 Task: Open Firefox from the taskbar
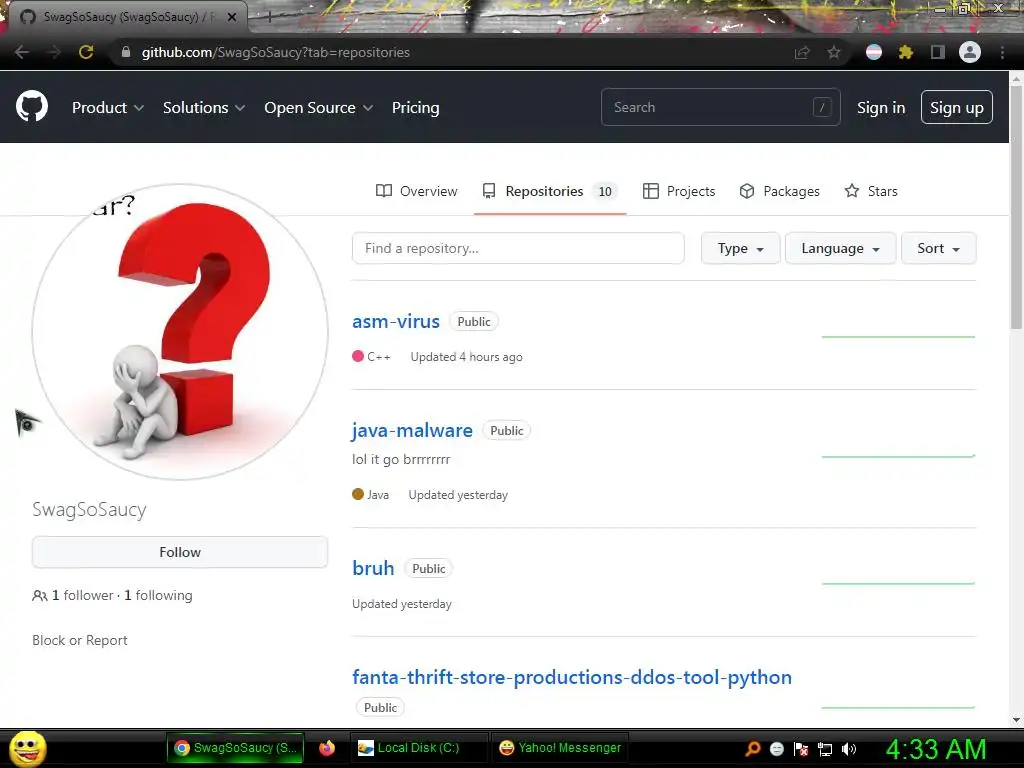tap(327, 748)
